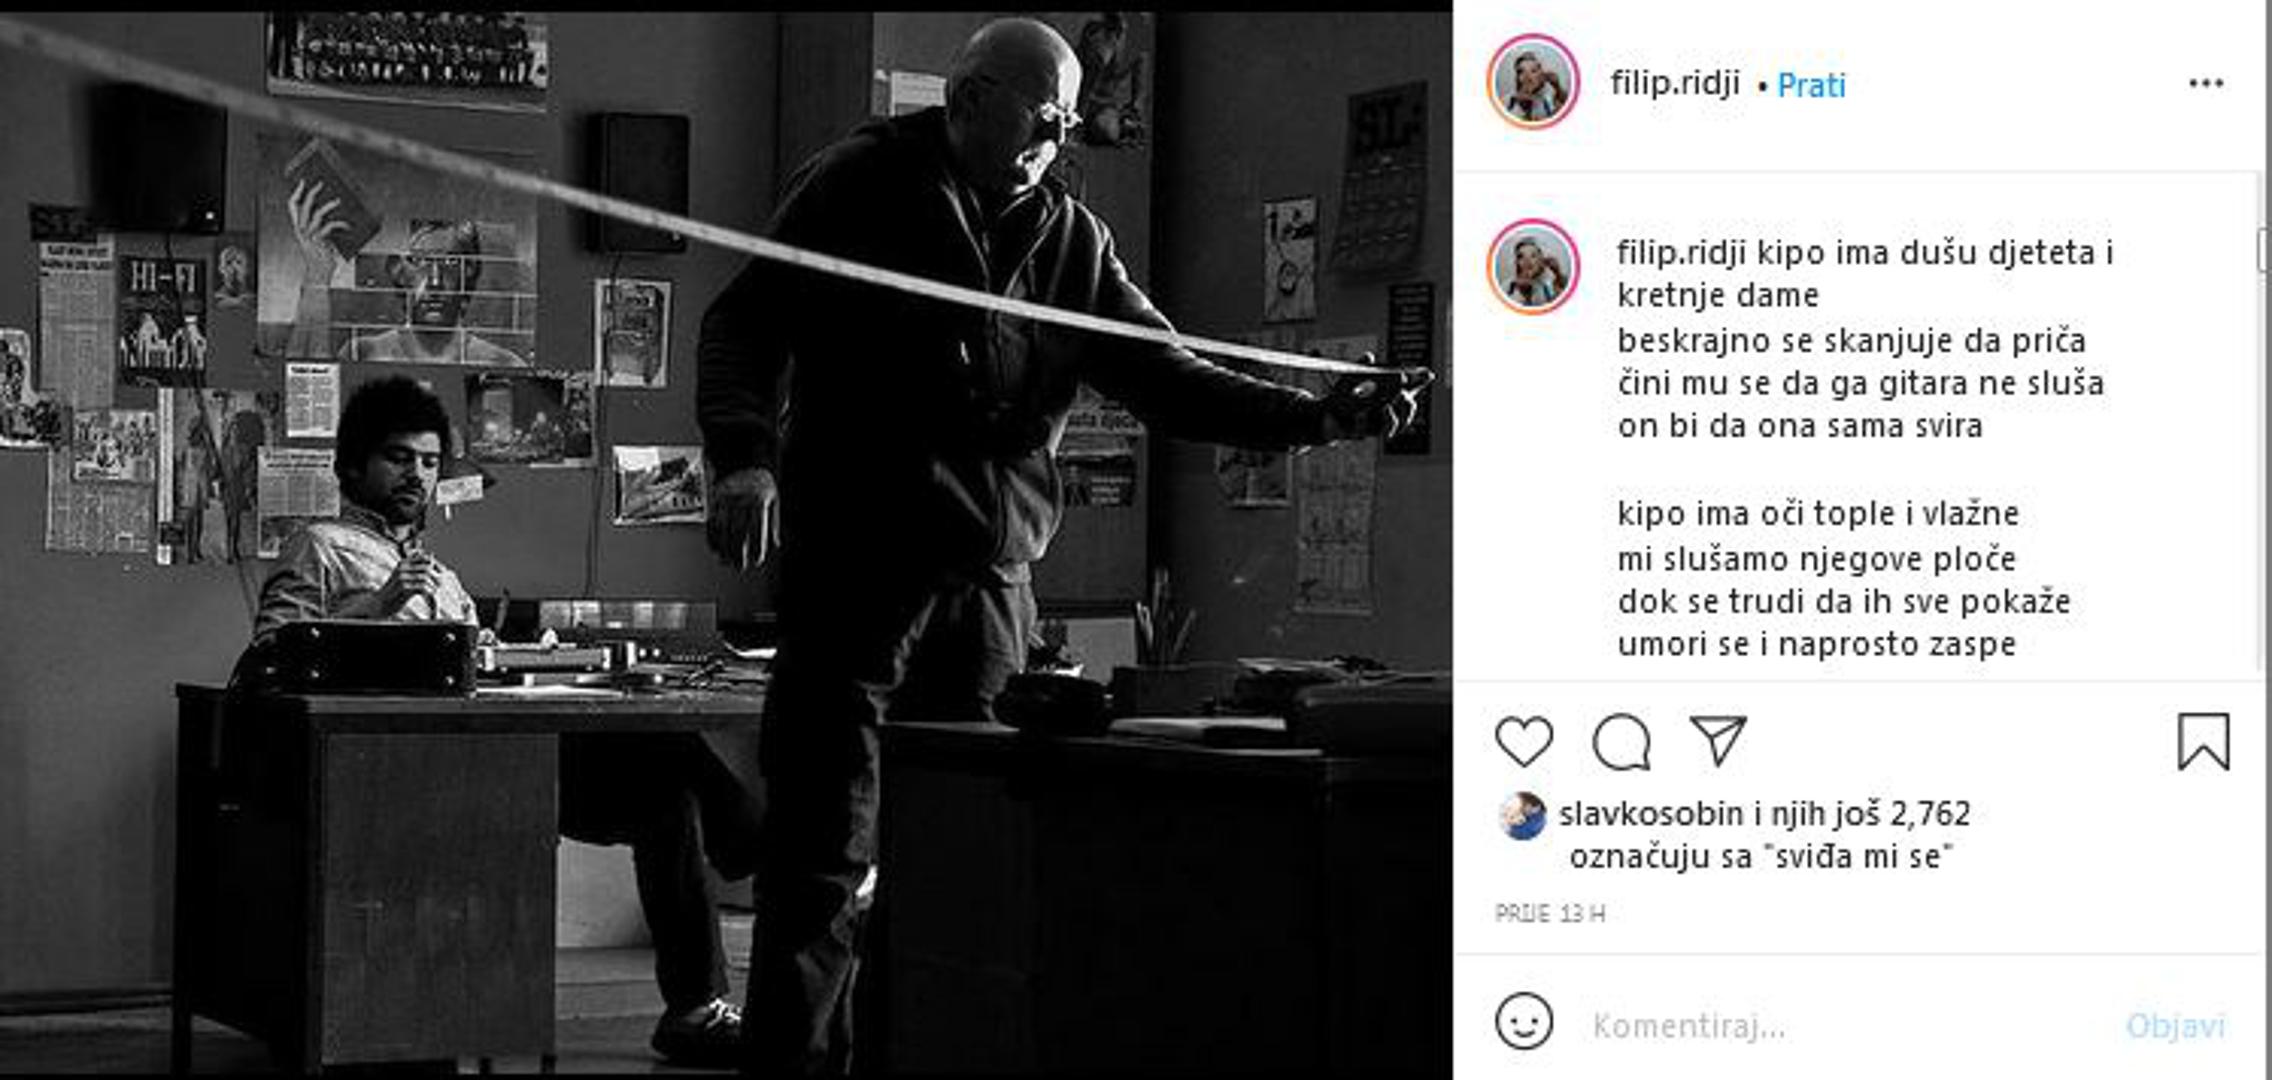Click the PRIJE 13 H timestamp
This screenshot has height=1080, width=2272.
point(1550,913)
